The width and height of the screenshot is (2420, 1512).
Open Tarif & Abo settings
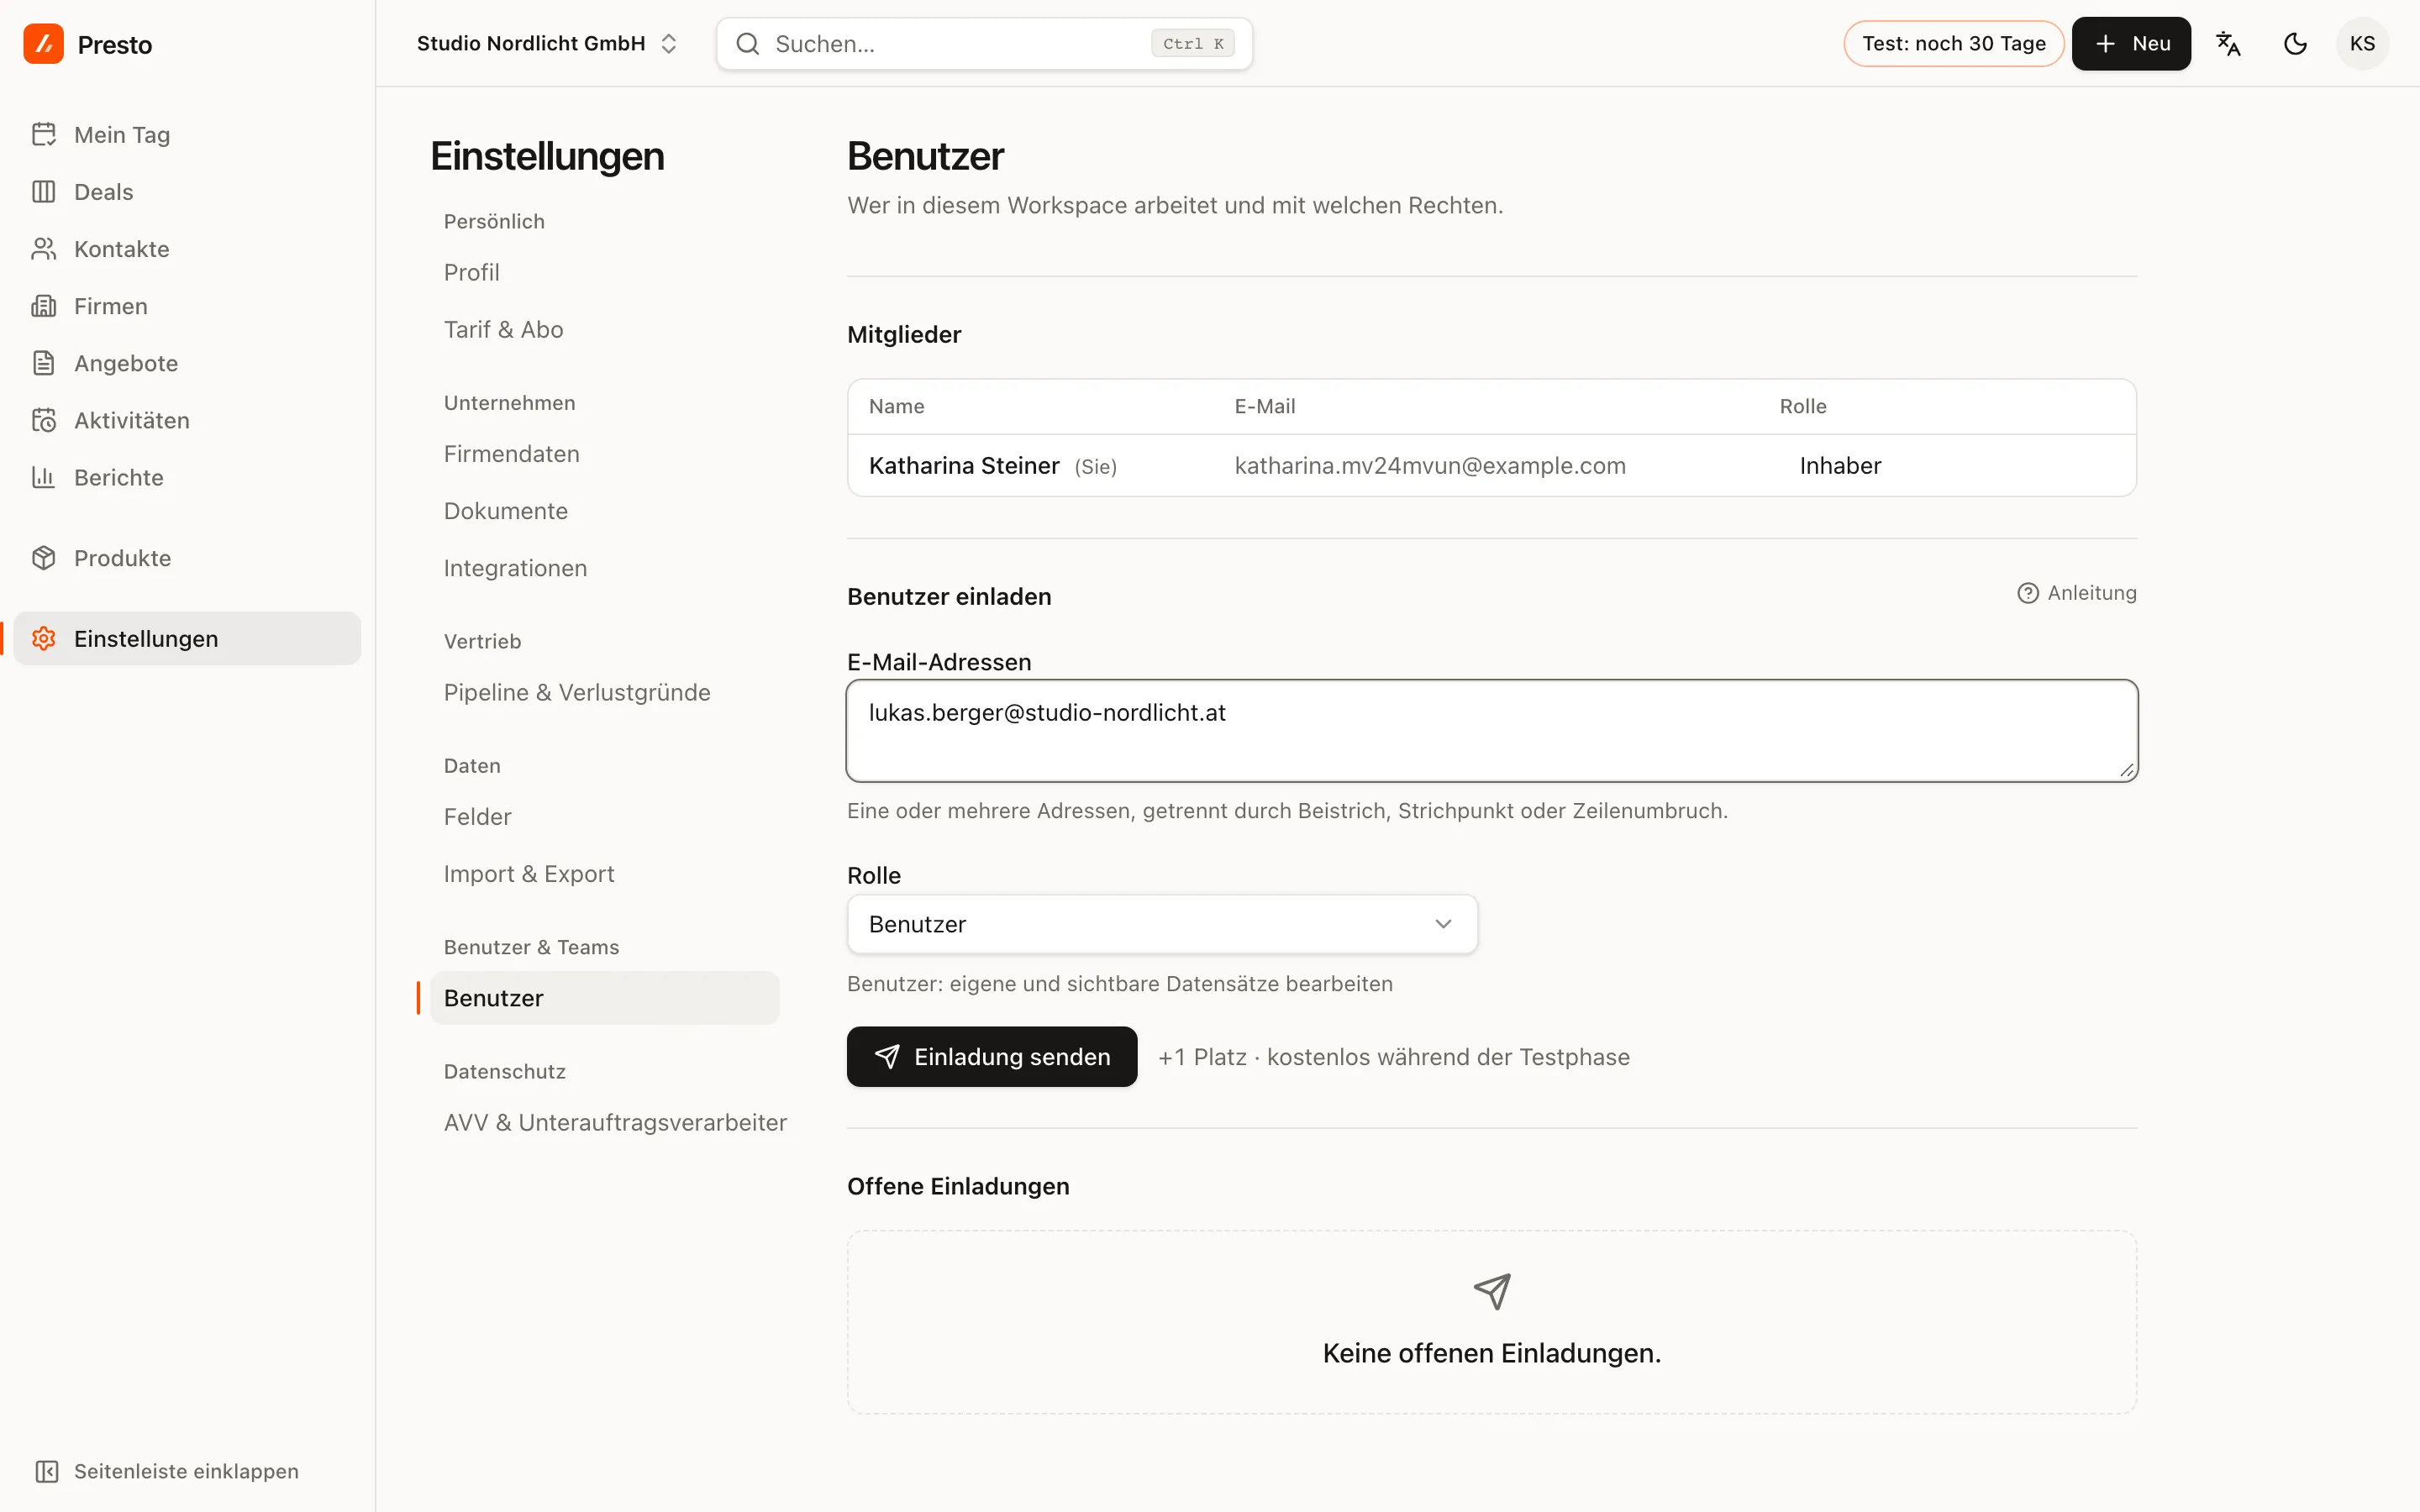503,329
